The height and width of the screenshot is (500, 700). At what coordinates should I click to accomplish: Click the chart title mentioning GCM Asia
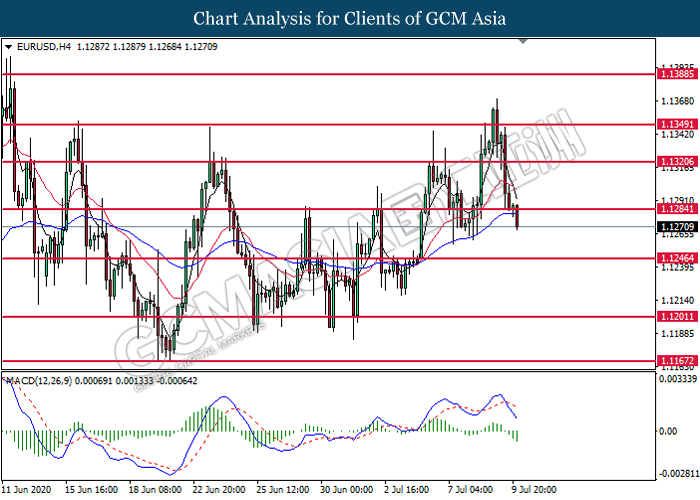pos(349,19)
